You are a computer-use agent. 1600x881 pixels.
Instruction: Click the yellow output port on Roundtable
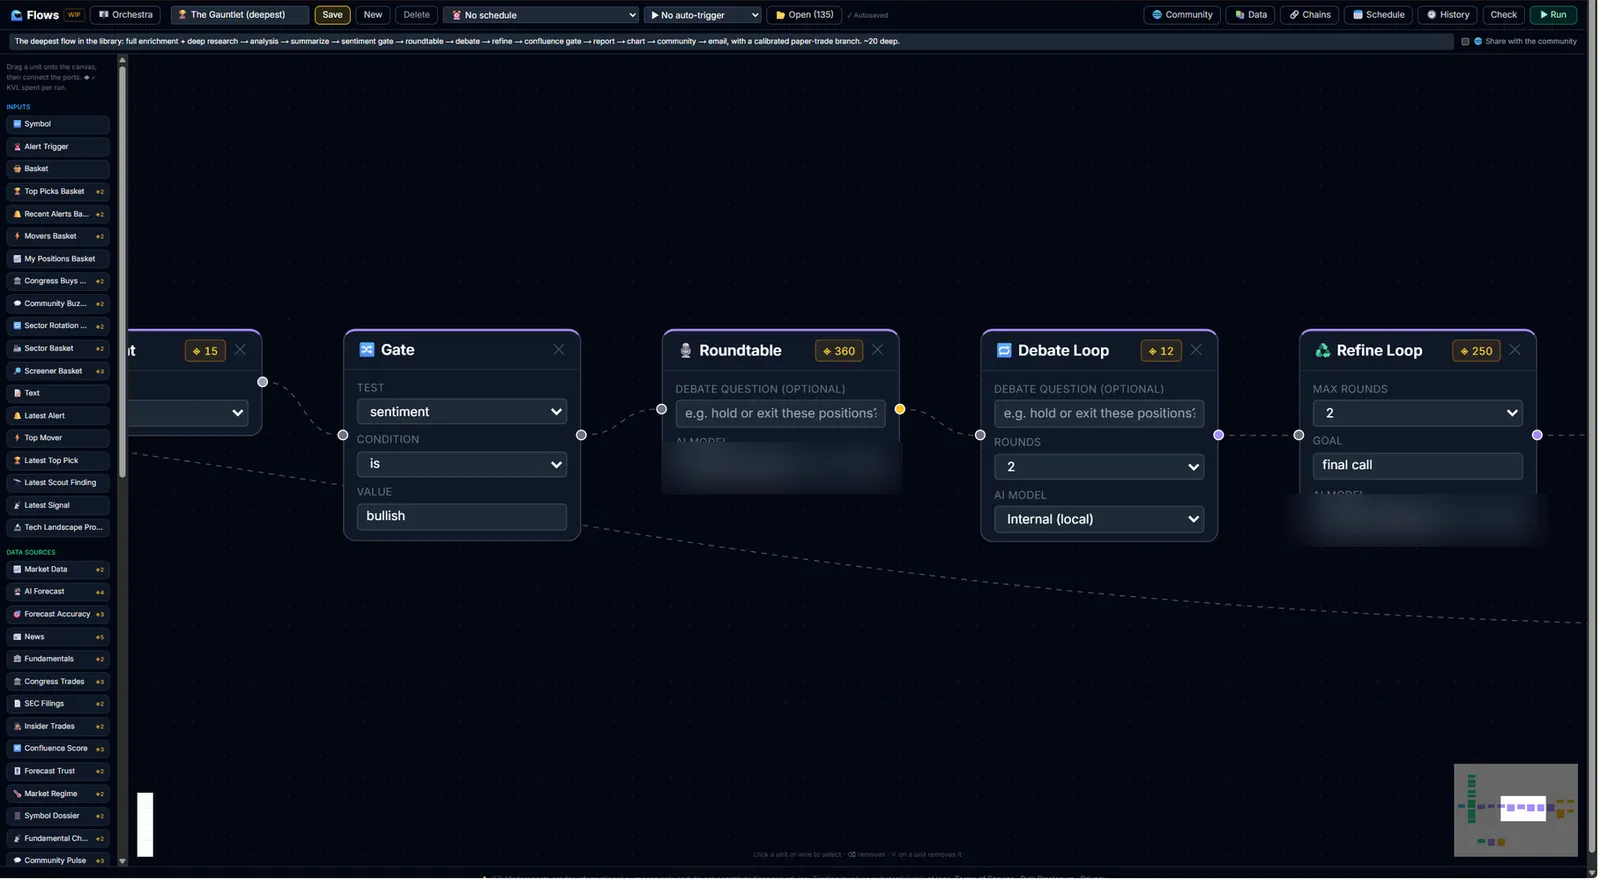pyautogui.click(x=900, y=409)
